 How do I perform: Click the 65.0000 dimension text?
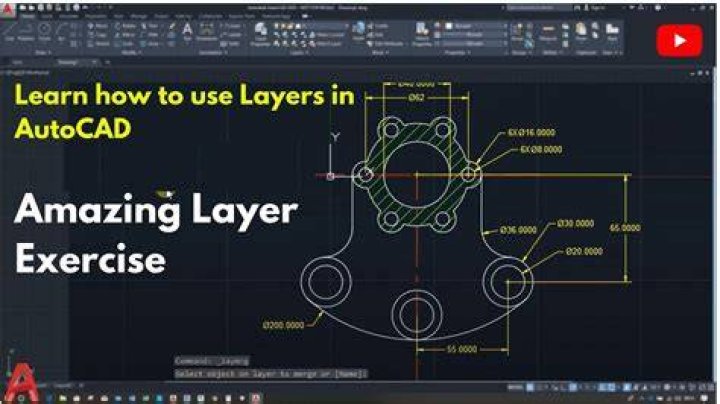pos(624,228)
